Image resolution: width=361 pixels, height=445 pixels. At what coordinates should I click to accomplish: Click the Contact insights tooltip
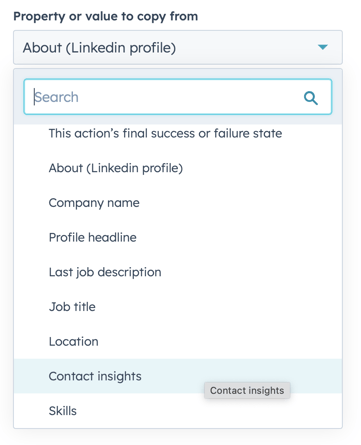tap(247, 390)
